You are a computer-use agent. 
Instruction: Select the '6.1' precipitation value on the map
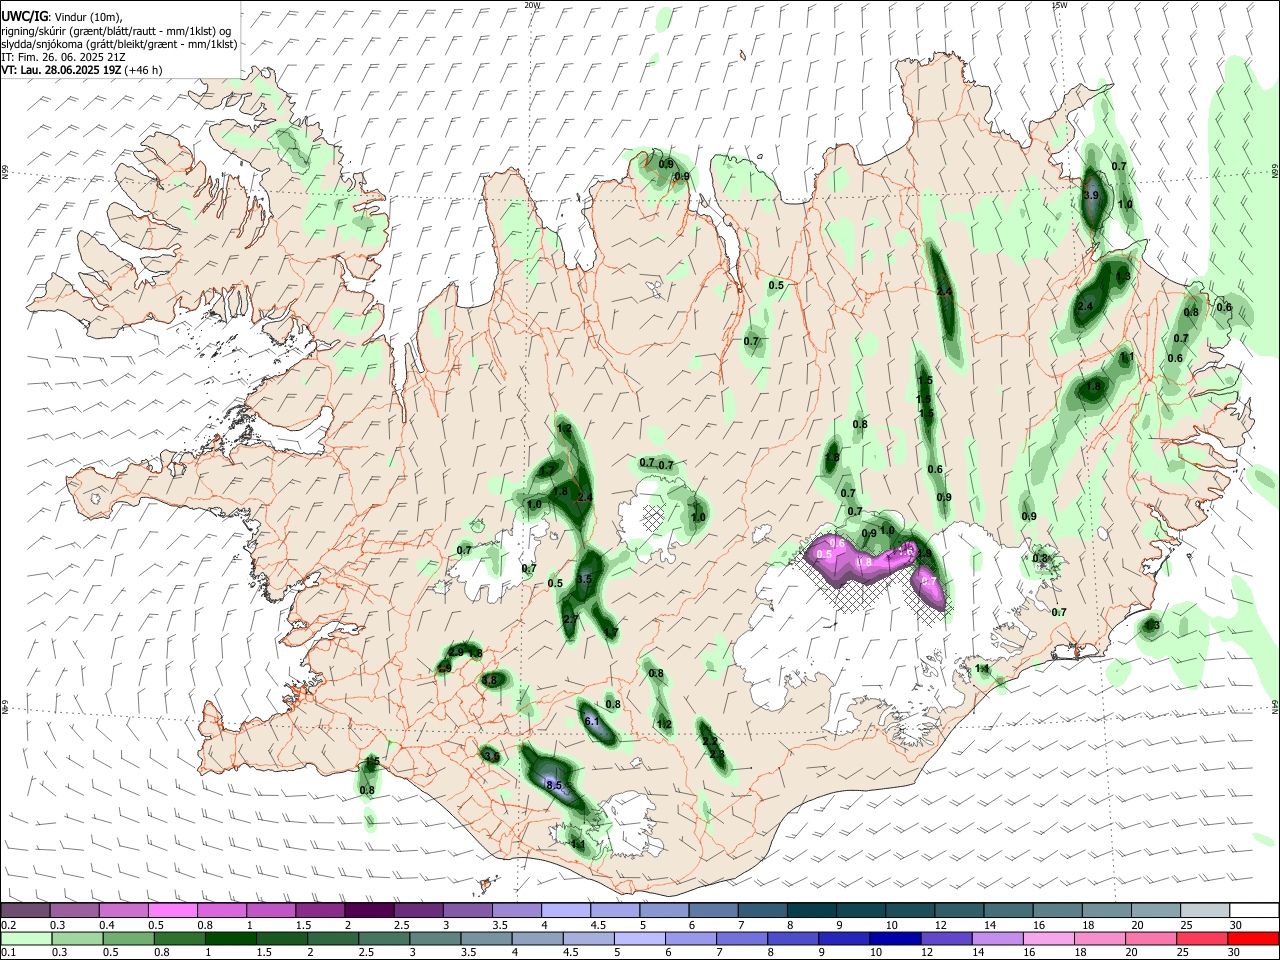pyautogui.click(x=591, y=721)
